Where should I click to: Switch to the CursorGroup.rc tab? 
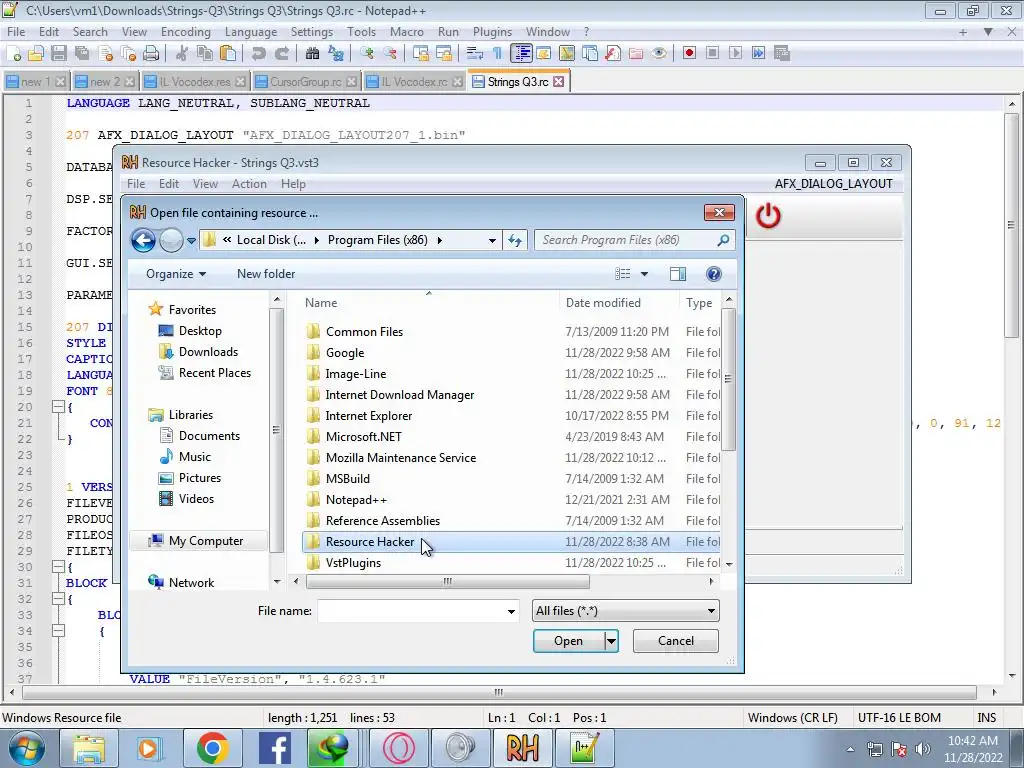coord(305,82)
